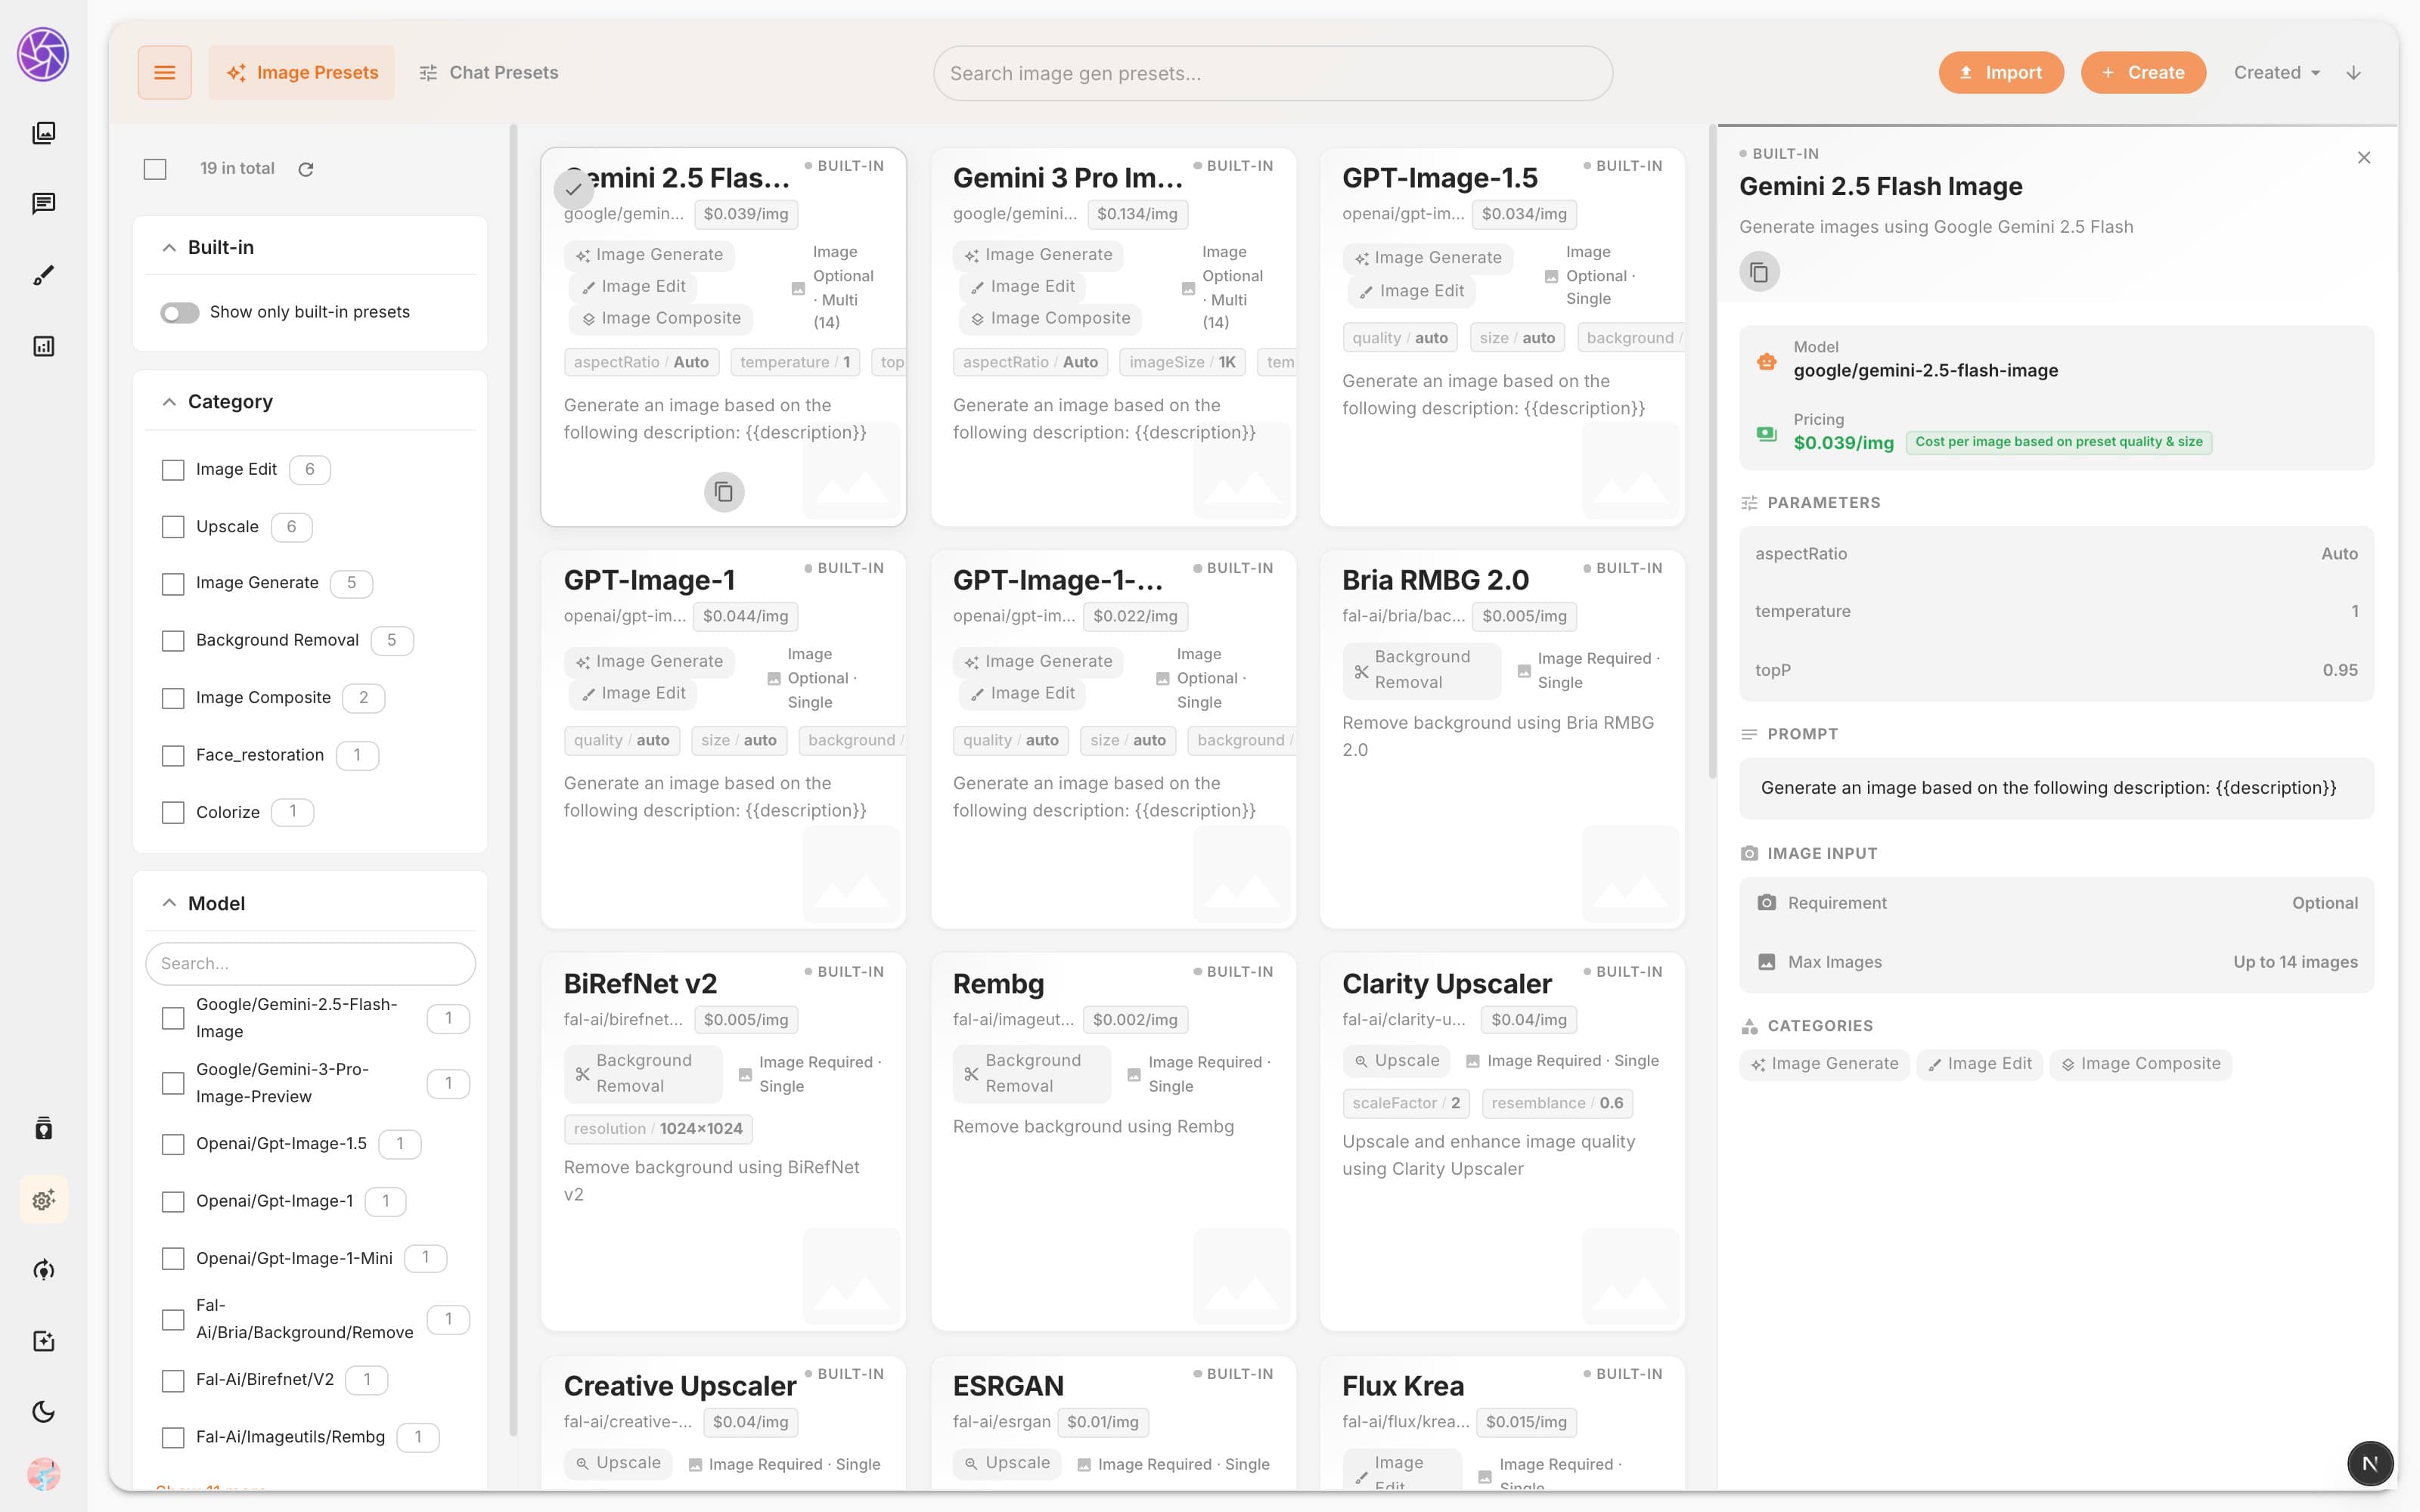Check the Image Edit category filter

point(173,470)
